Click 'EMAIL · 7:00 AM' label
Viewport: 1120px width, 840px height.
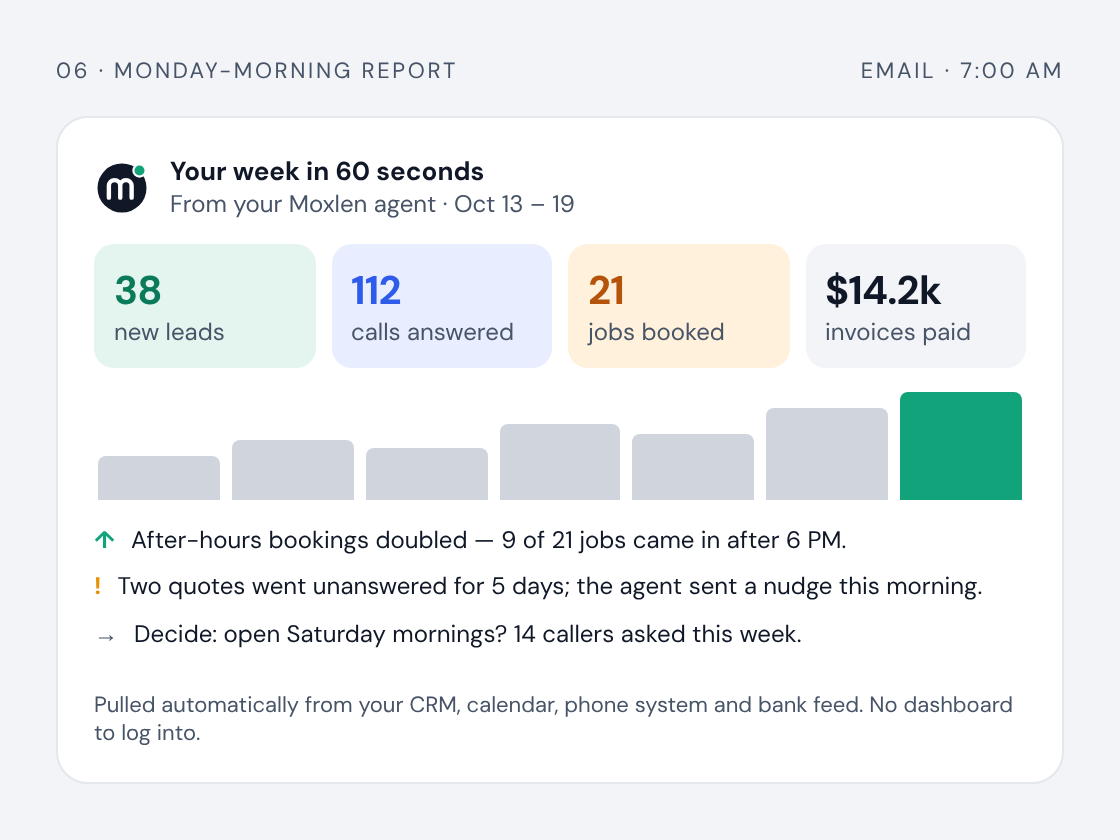pos(961,71)
